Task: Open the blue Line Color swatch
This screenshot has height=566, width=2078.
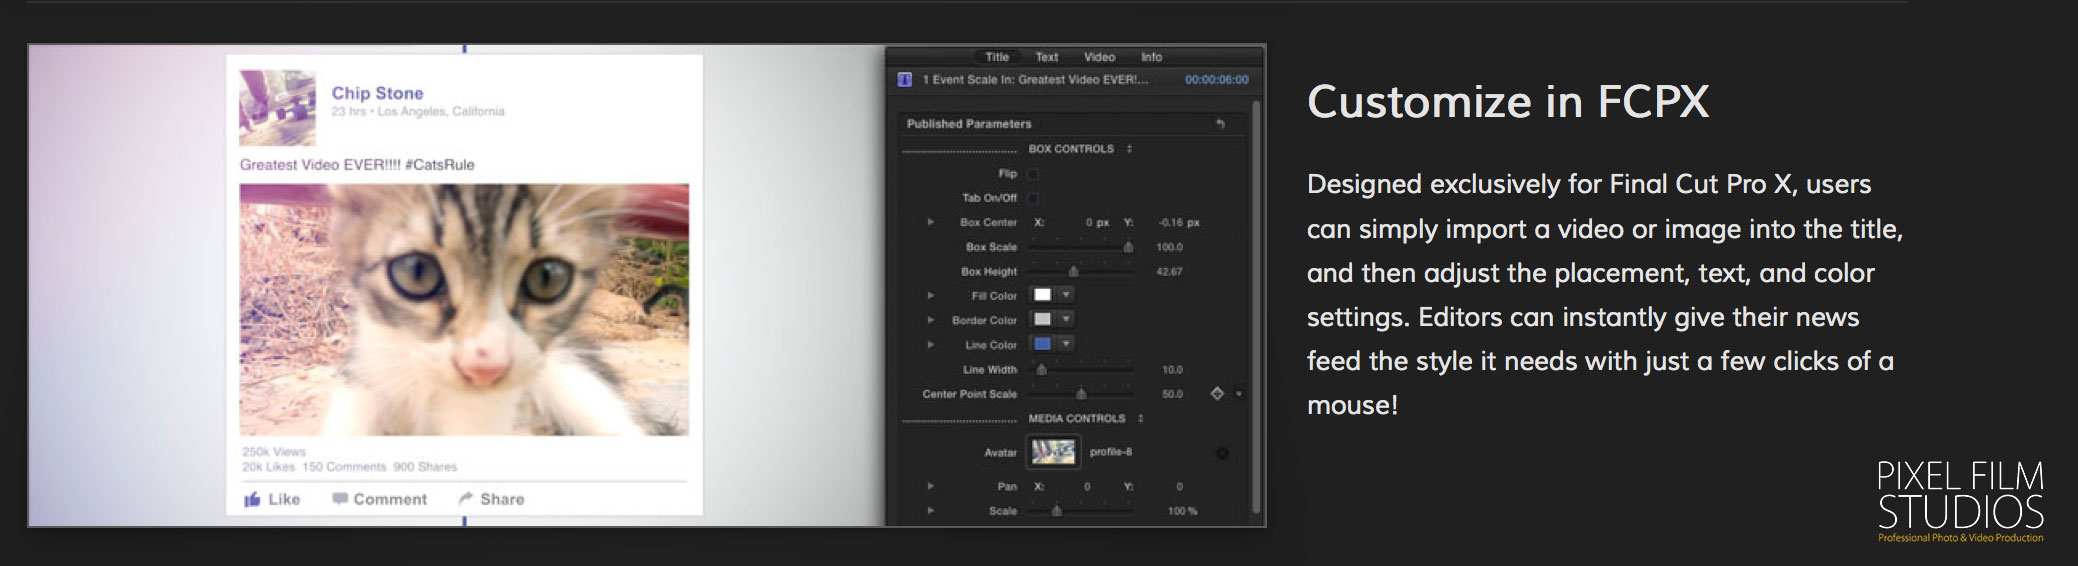Action: (x=1042, y=344)
